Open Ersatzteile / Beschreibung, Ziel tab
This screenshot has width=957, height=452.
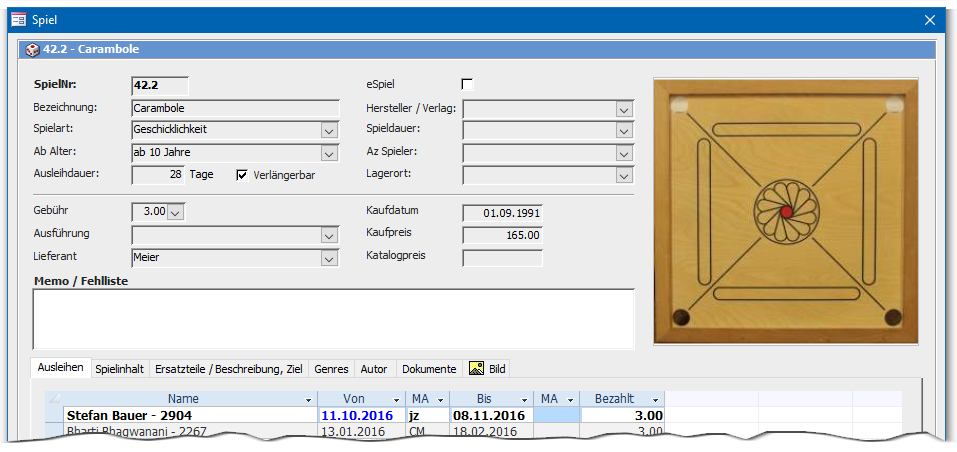(229, 368)
